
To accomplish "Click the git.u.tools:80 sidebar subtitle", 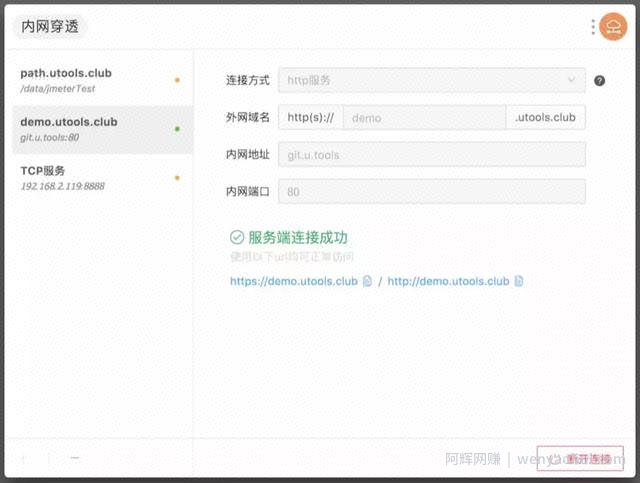I will pos(49,138).
